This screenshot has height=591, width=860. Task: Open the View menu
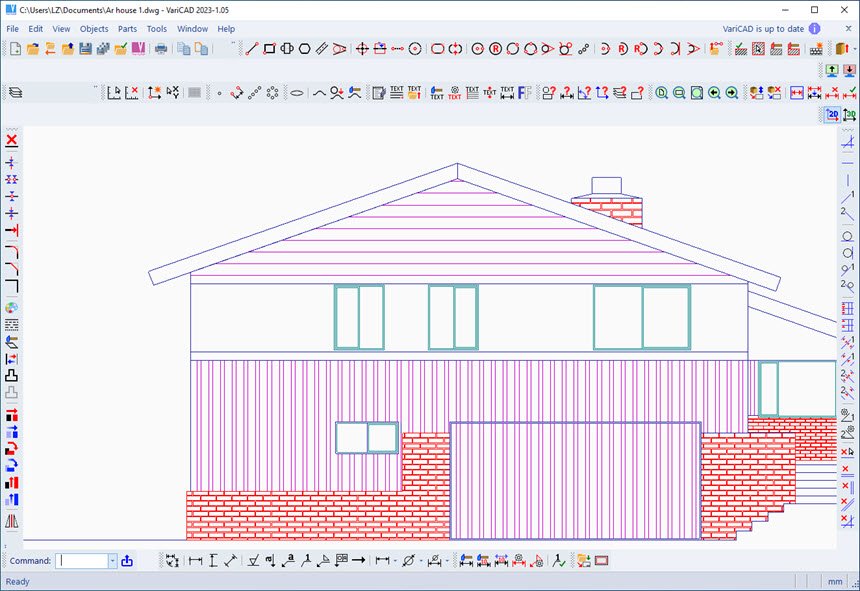[x=61, y=29]
